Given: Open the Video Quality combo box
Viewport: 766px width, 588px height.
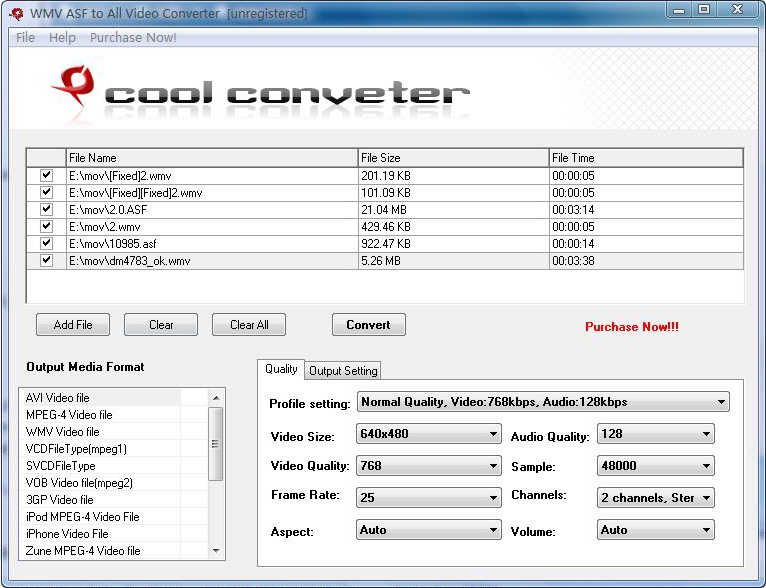Looking at the screenshot, I should pyautogui.click(x=428, y=466).
